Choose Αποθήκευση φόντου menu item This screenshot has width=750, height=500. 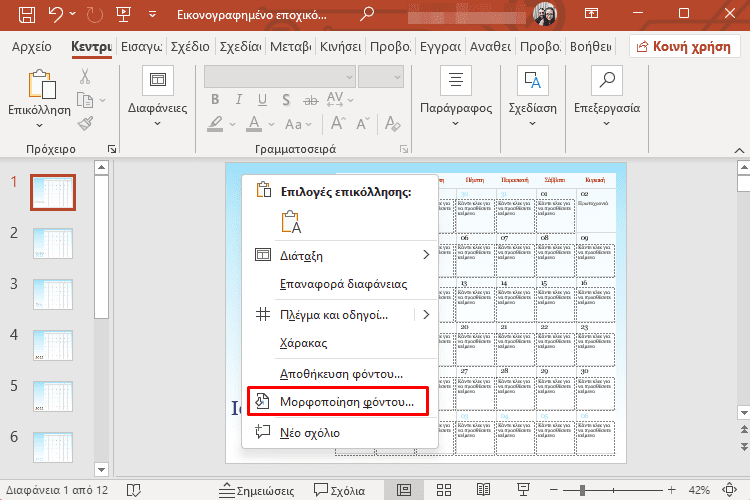coord(340,374)
